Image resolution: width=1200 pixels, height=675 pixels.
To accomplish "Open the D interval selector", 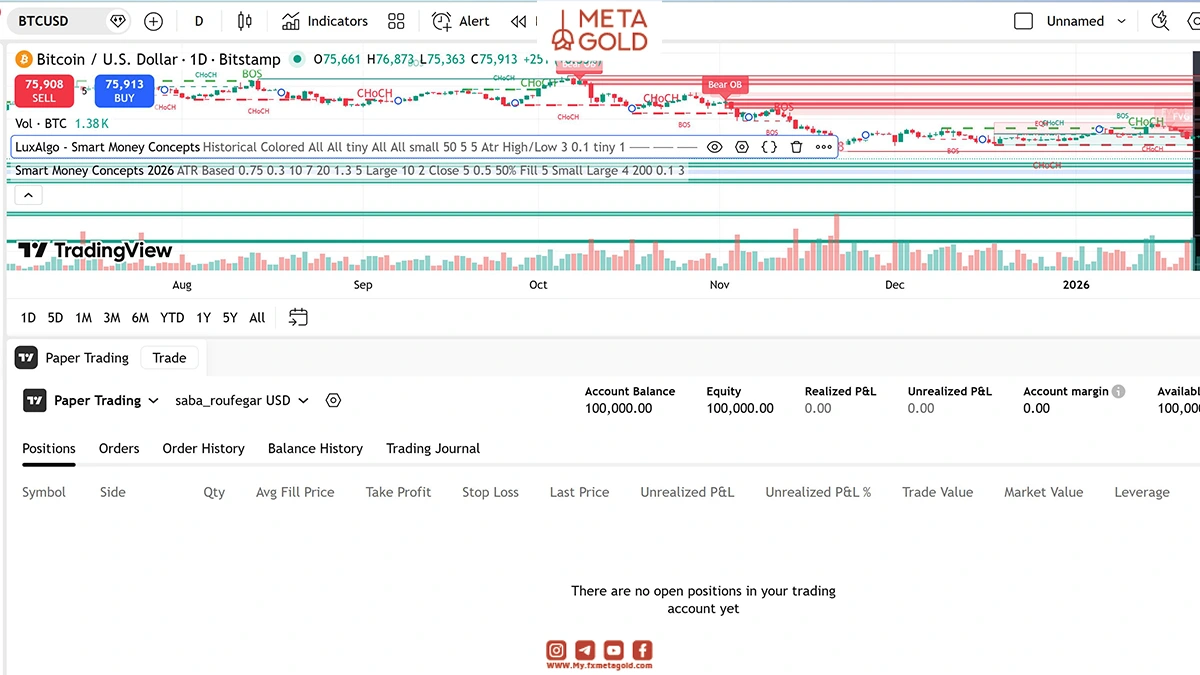I will click(199, 21).
